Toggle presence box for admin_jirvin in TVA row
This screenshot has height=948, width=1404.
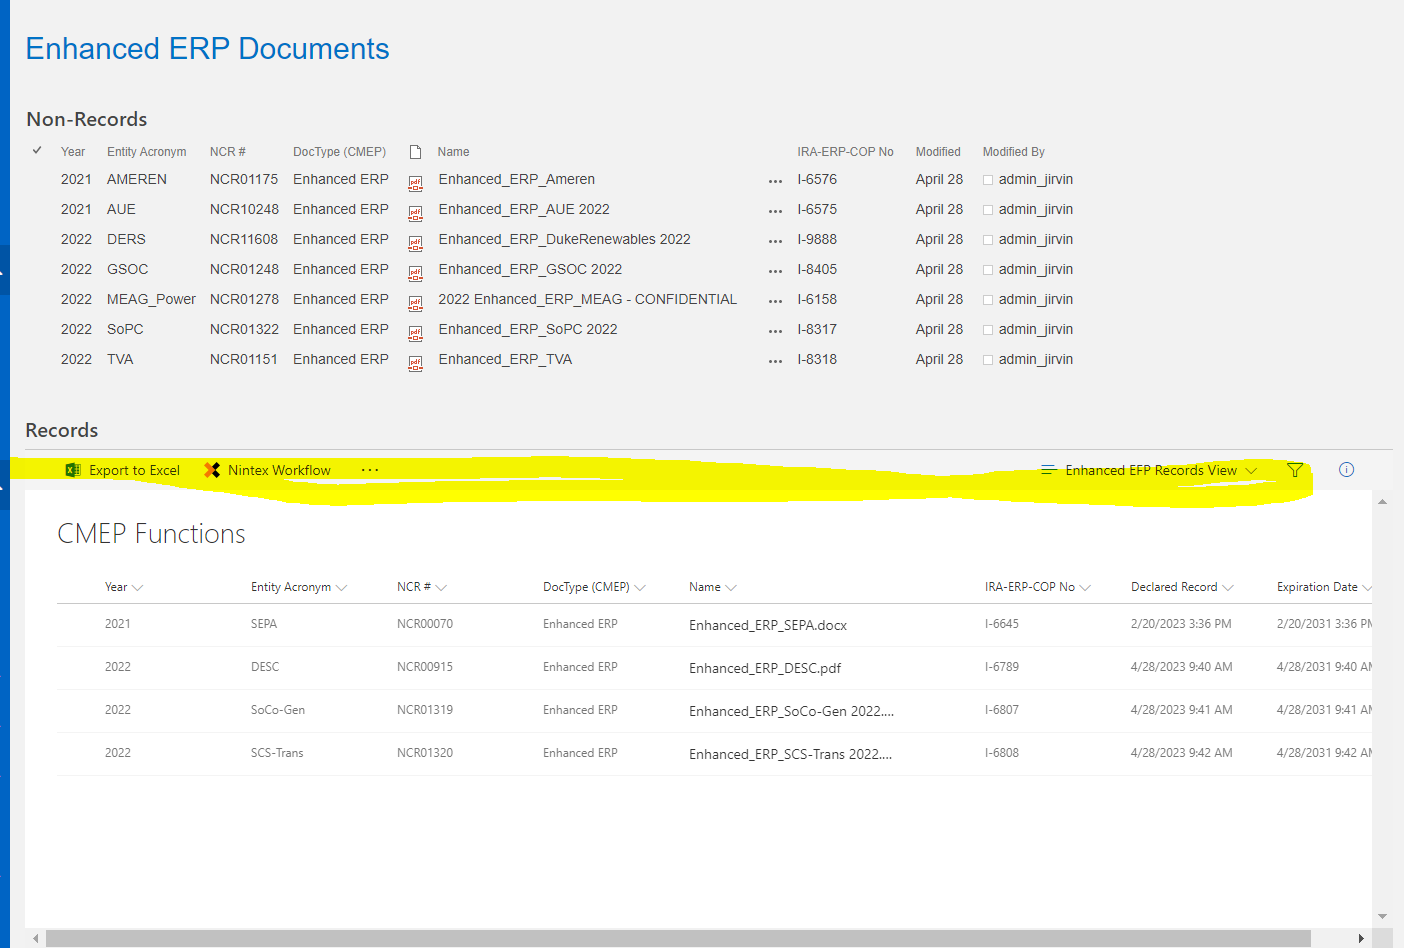[988, 360]
